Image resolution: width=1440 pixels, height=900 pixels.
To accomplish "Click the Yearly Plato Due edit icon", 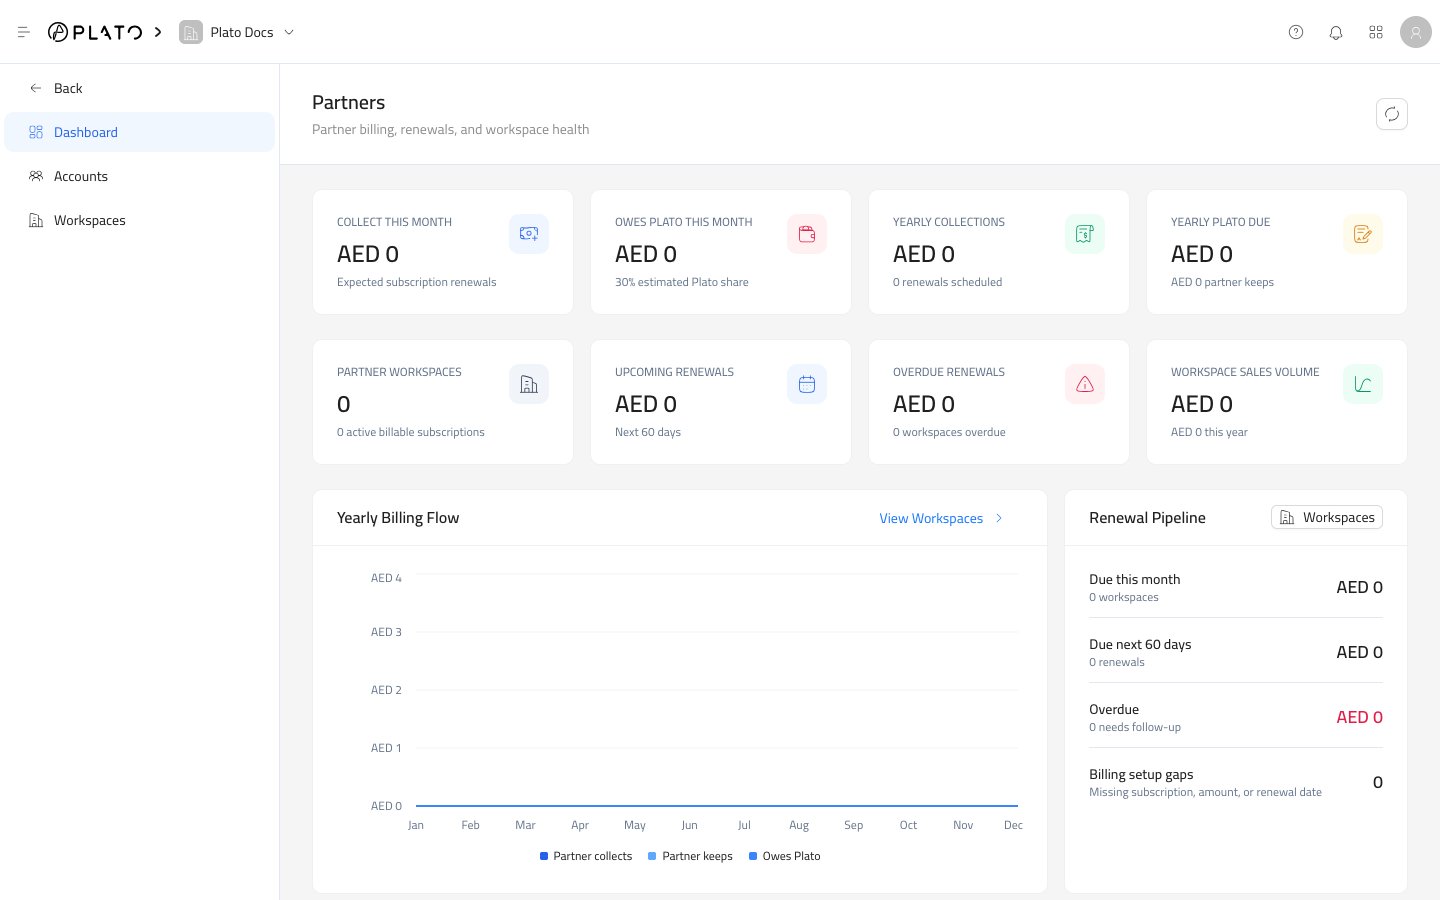I will [x=1363, y=234].
